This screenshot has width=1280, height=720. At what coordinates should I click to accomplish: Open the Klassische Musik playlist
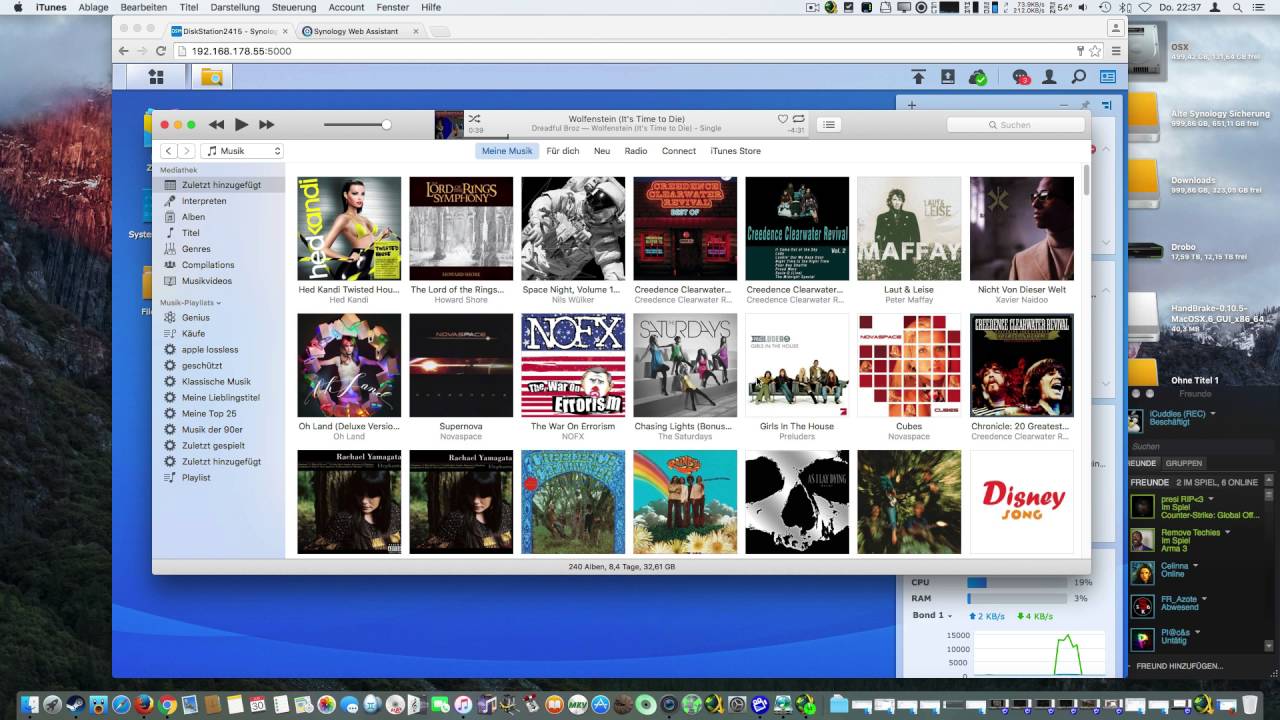(x=218, y=381)
